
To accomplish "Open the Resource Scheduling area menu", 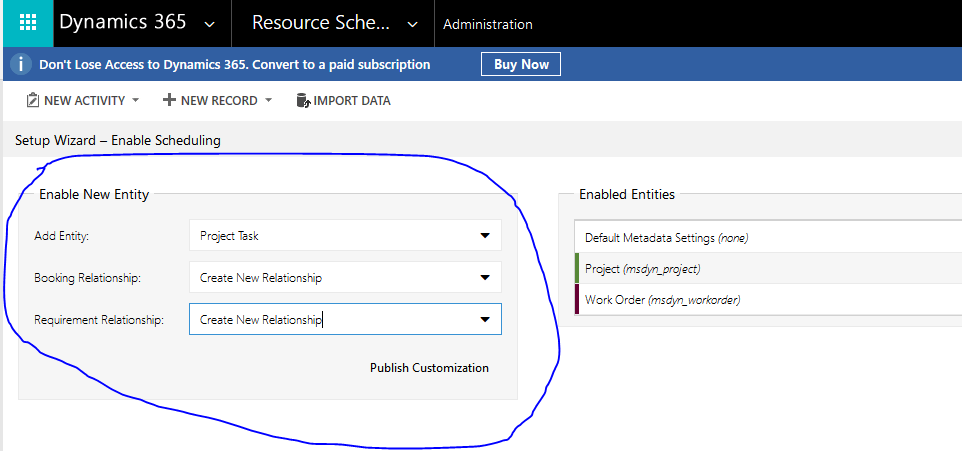I will tap(321, 23).
